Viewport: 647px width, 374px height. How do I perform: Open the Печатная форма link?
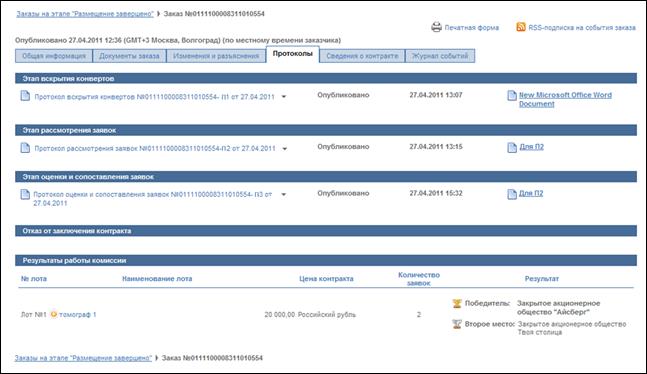coord(472,28)
